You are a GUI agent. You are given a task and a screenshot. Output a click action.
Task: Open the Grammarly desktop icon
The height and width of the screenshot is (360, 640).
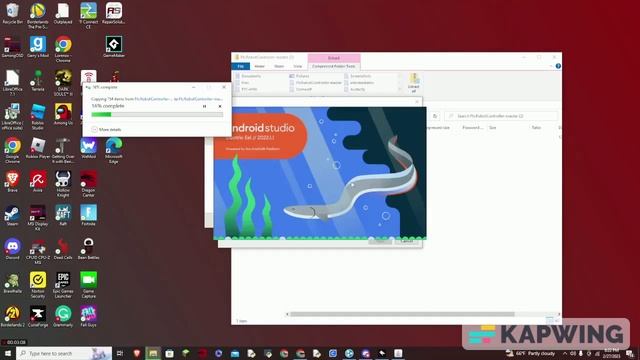pyautogui.click(x=63, y=316)
